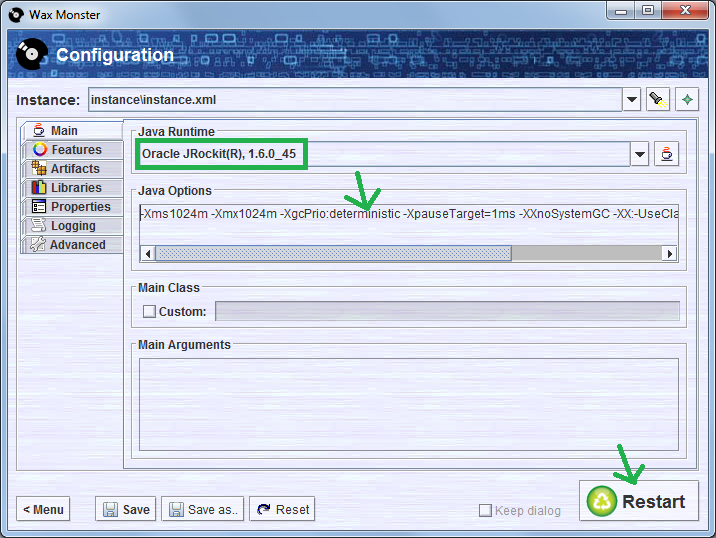The width and height of the screenshot is (716, 538).
Task: Enable the Custom main class checkbox
Action: [149, 311]
